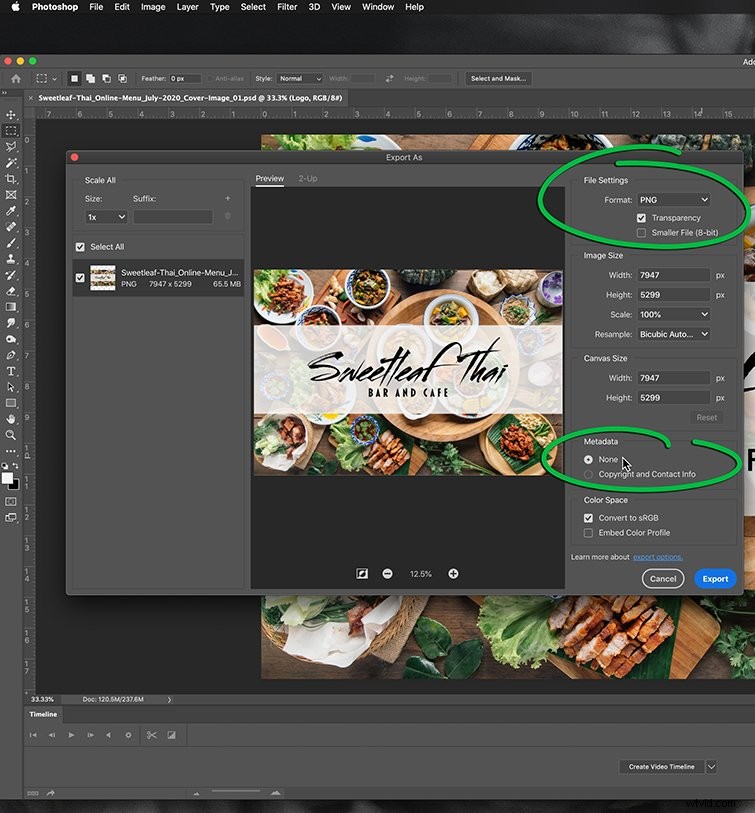This screenshot has width=755, height=813.
Task: Select the Rectangular Marquee tool in toolbar
Action: click(x=10, y=131)
